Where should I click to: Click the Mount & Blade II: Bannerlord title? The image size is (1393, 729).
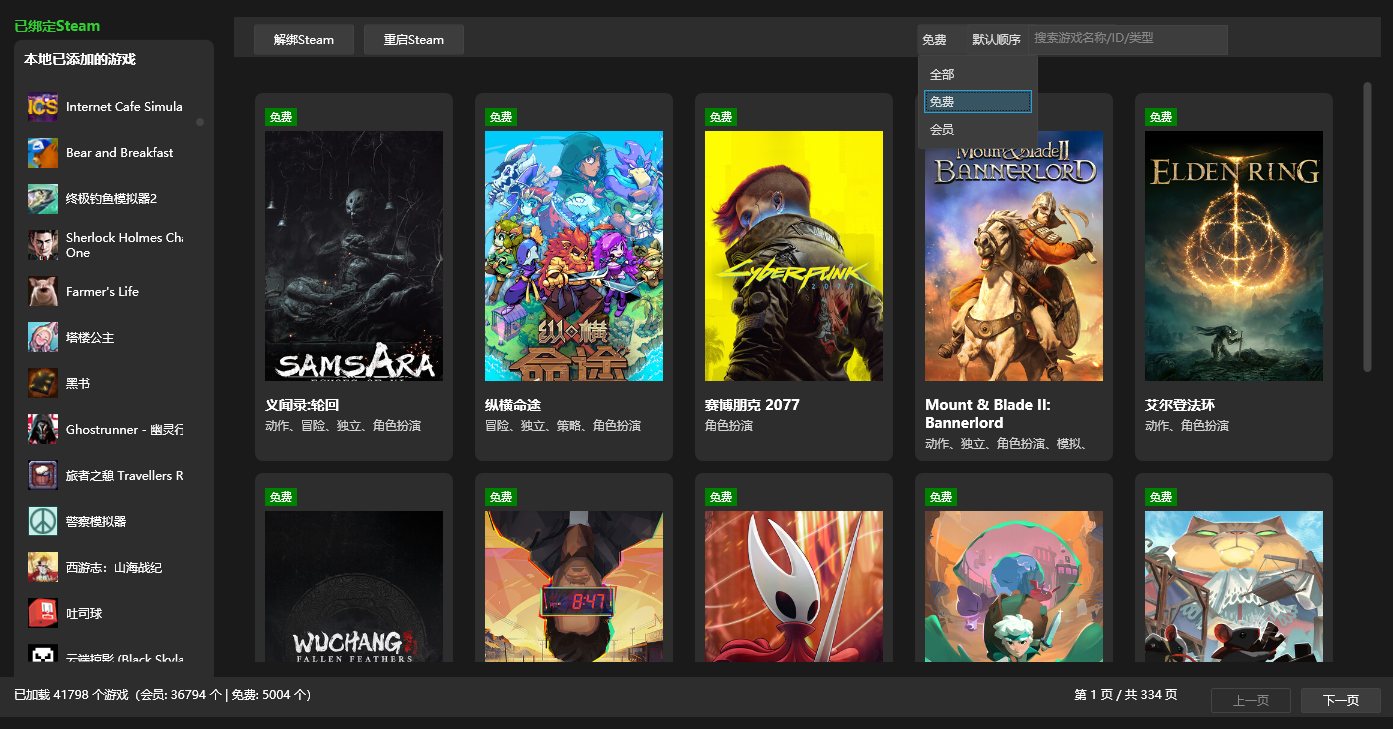(988, 414)
